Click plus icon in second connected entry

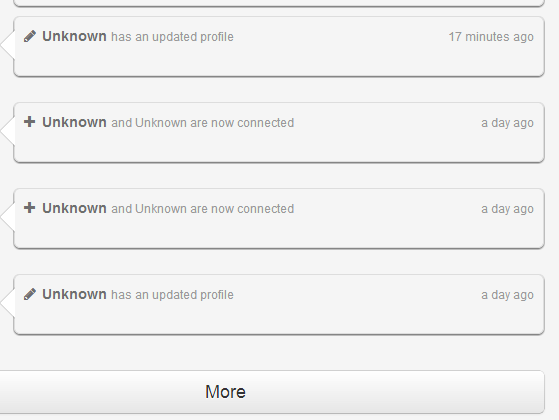pyautogui.click(x=30, y=208)
